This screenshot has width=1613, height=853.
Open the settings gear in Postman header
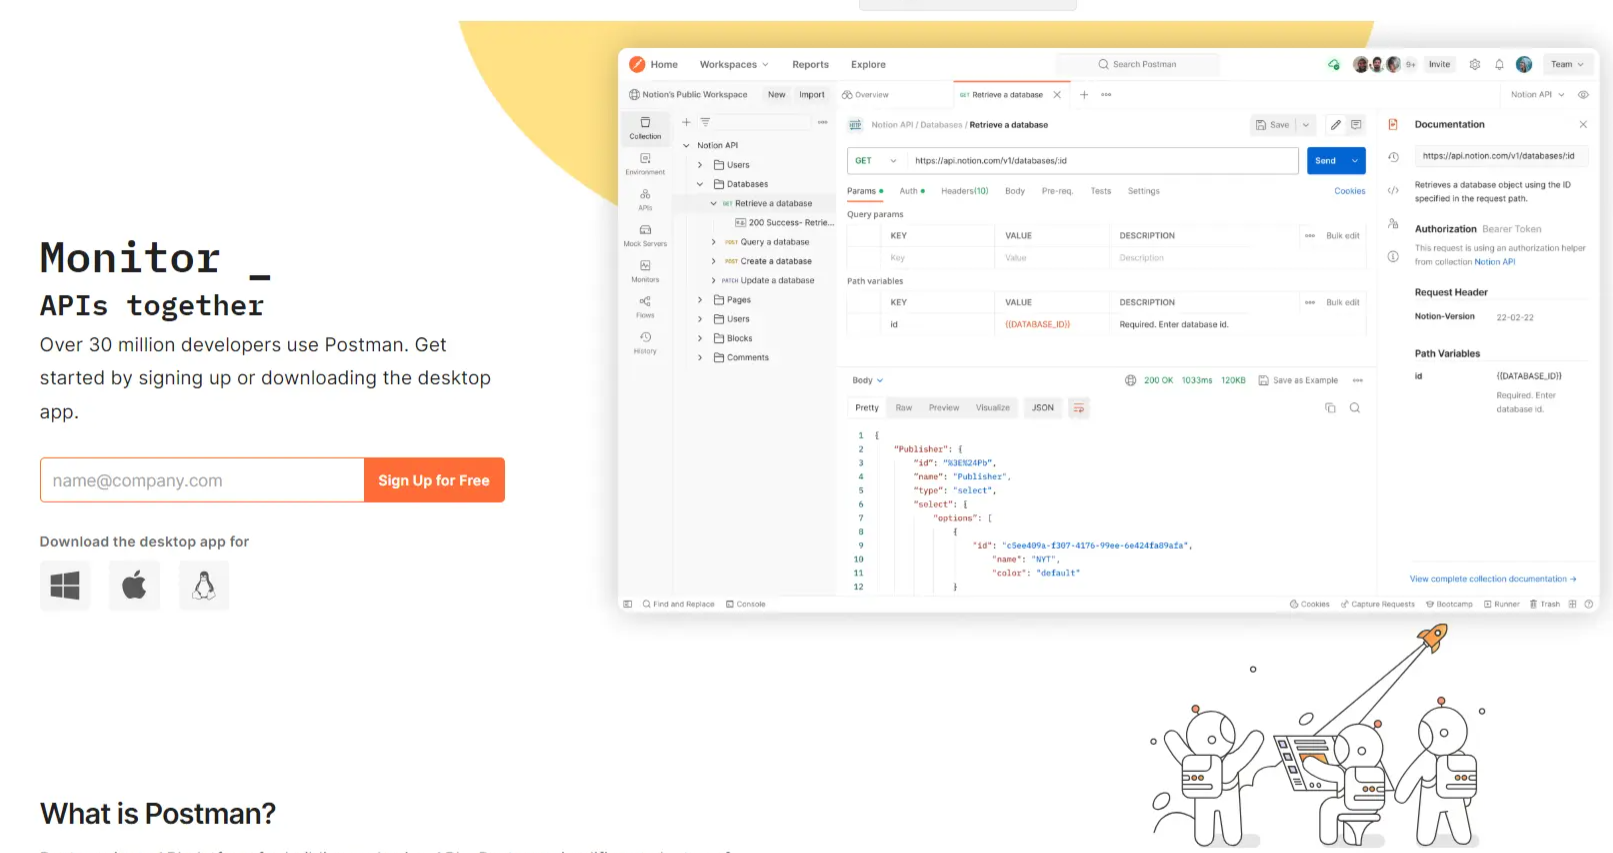(1474, 64)
